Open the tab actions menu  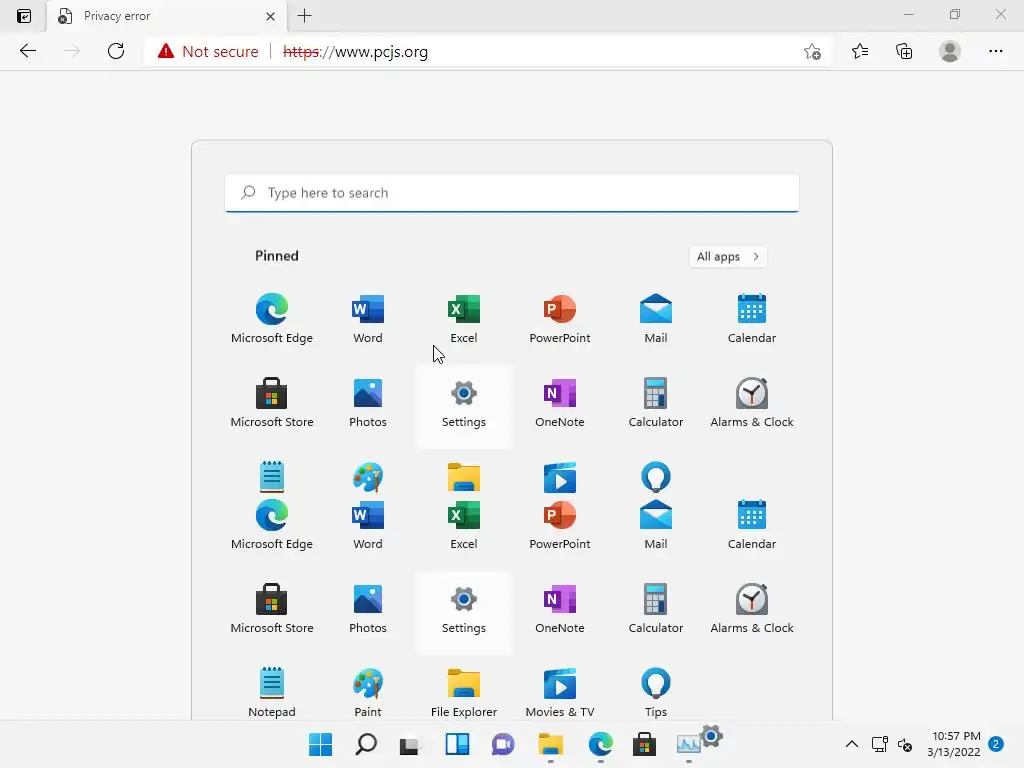pos(24,16)
